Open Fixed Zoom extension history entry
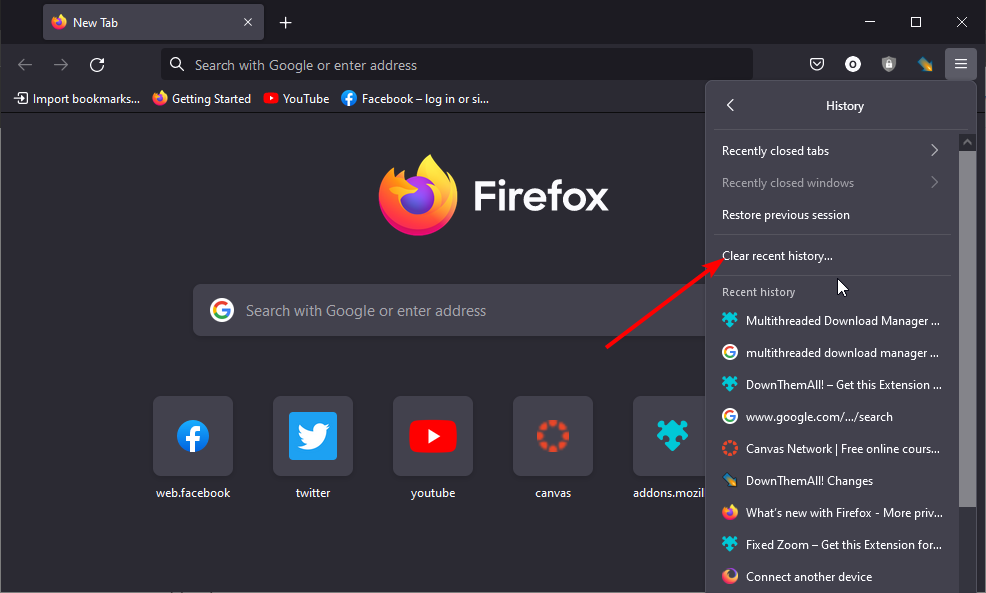 [x=832, y=545]
